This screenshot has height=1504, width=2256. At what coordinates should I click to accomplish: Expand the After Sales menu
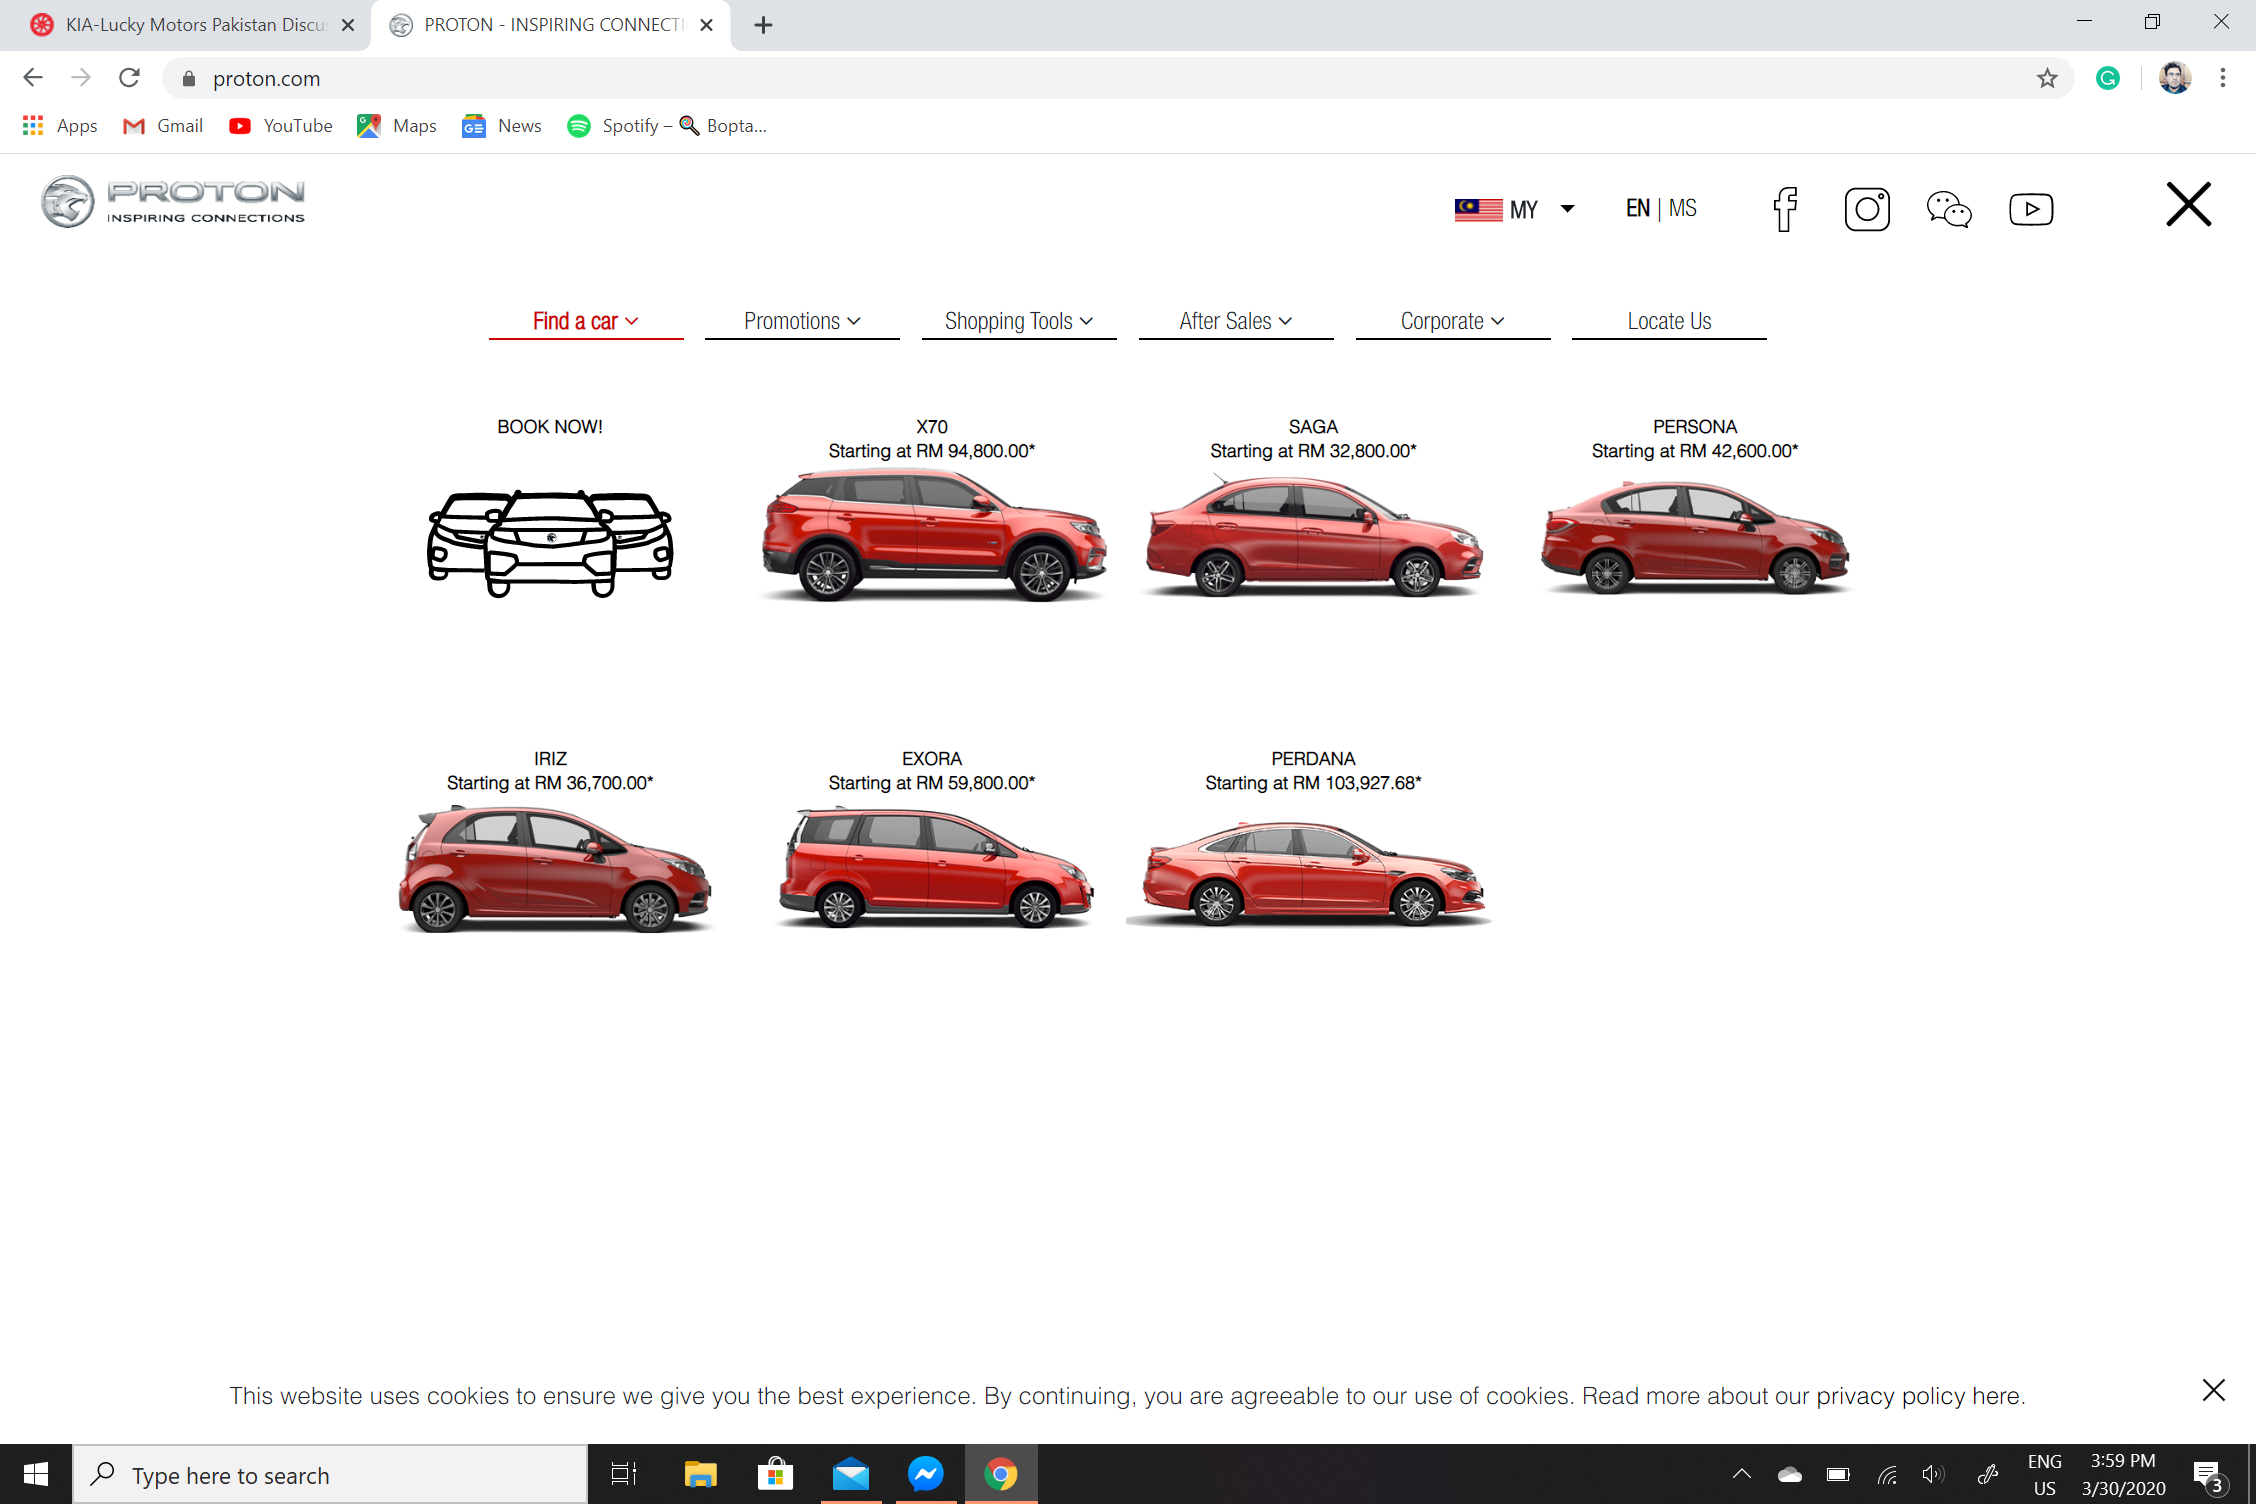[1236, 321]
